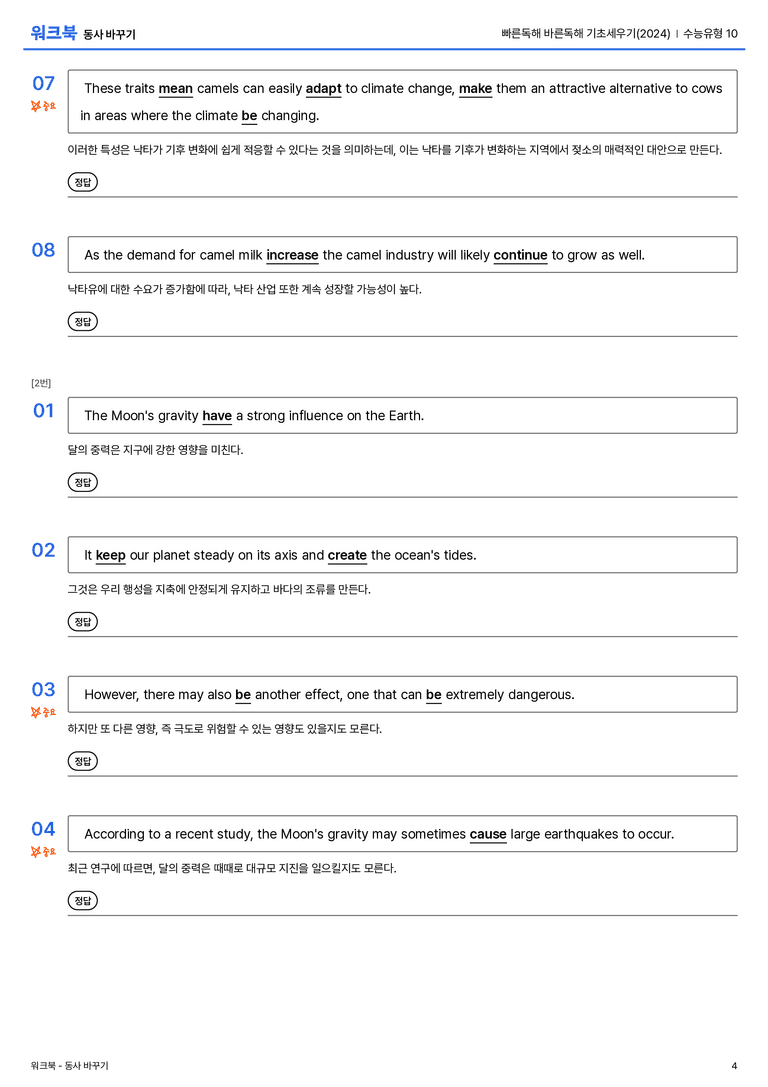Image resolution: width=768 pixels, height=1087 pixels.
Task: Click the 워크북 logo in the header
Action: pos(53,33)
